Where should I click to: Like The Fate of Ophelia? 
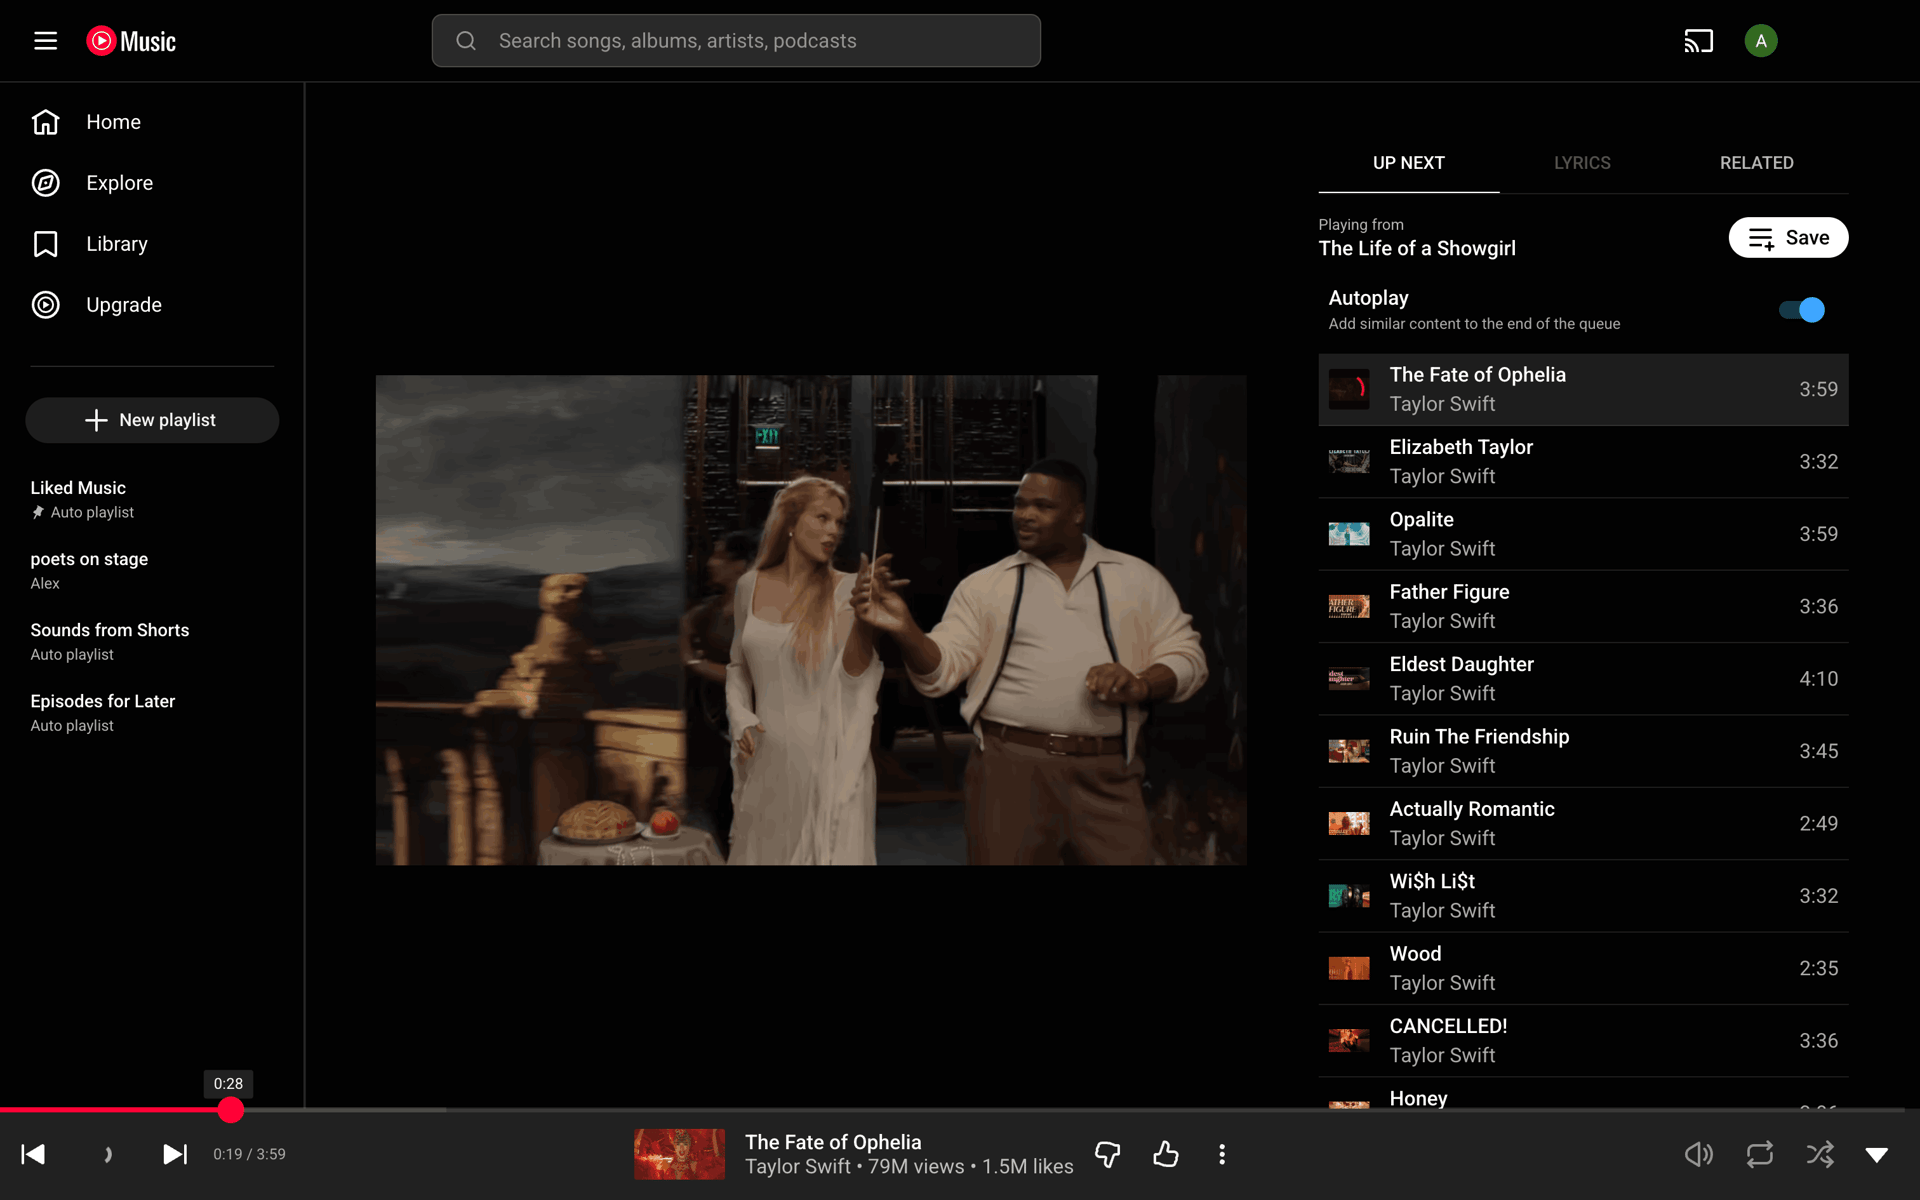pyautogui.click(x=1165, y=1154)
